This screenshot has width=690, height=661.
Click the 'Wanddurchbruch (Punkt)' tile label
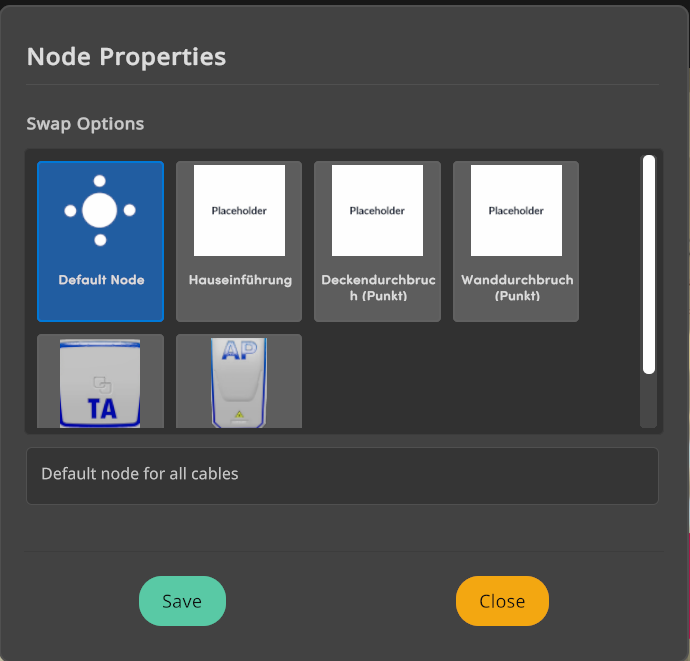click(517, 288)
